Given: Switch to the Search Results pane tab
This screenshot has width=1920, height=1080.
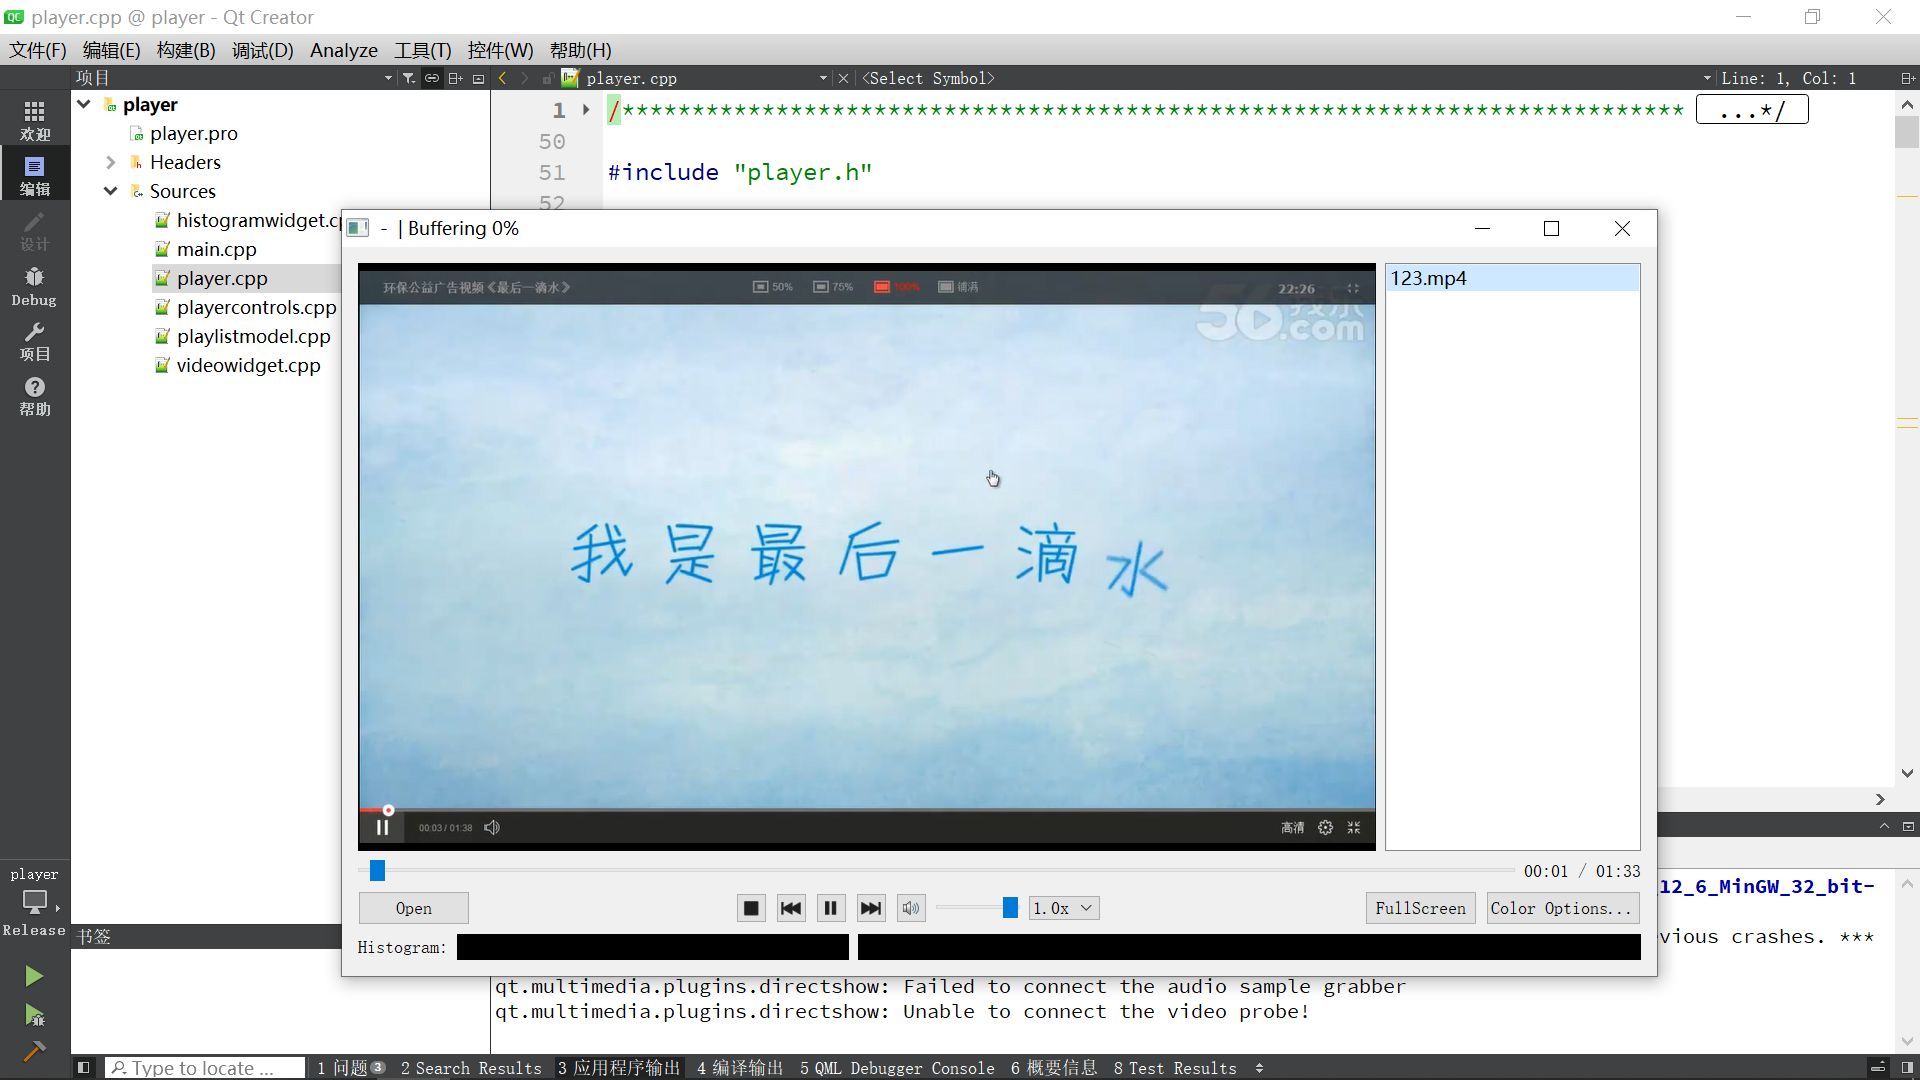Looking at the screenshot, I should [471, 1068].
